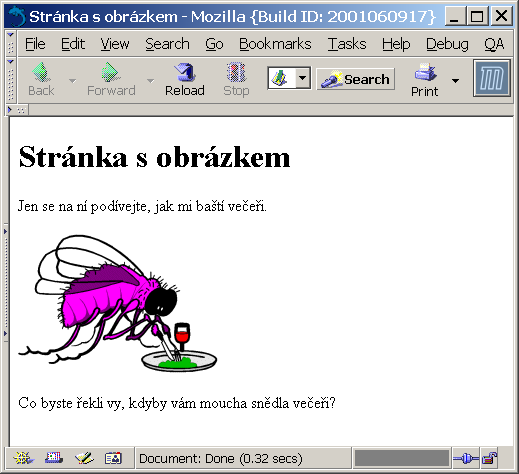Open the Print options dropdown arrow
Viewport: 519px width, 474px height.
tap(455, 81)
